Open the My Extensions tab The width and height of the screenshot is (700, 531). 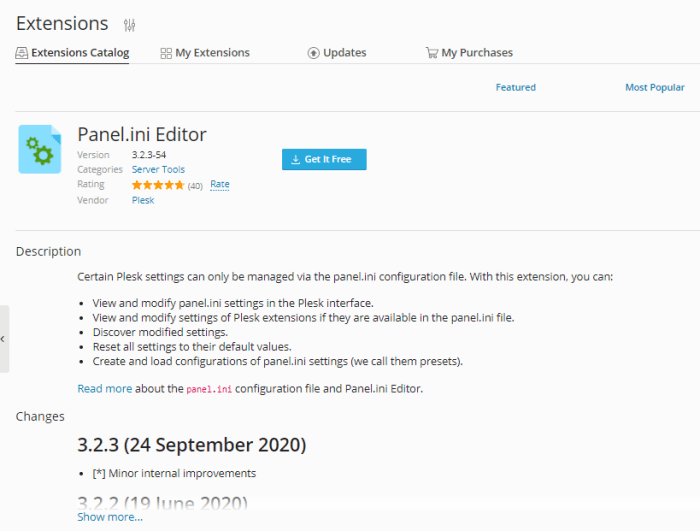205,53
